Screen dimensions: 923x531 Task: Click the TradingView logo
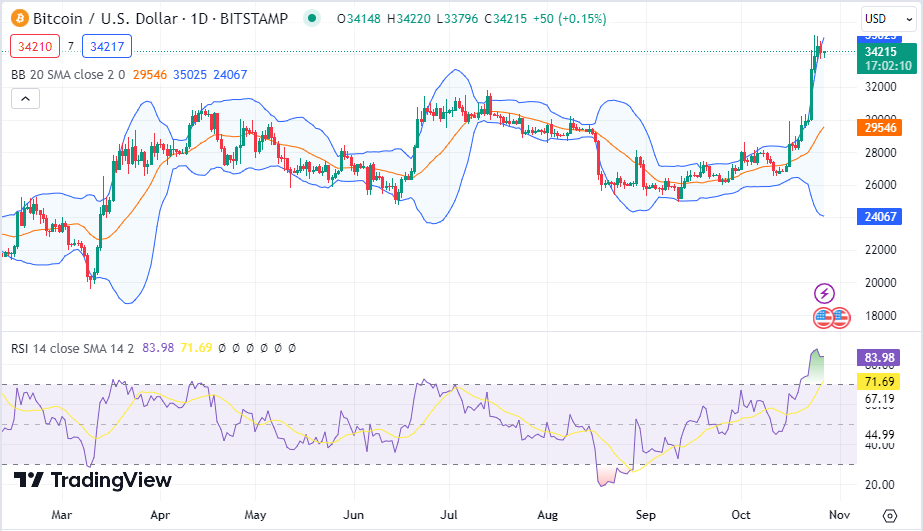click(93, 480)
